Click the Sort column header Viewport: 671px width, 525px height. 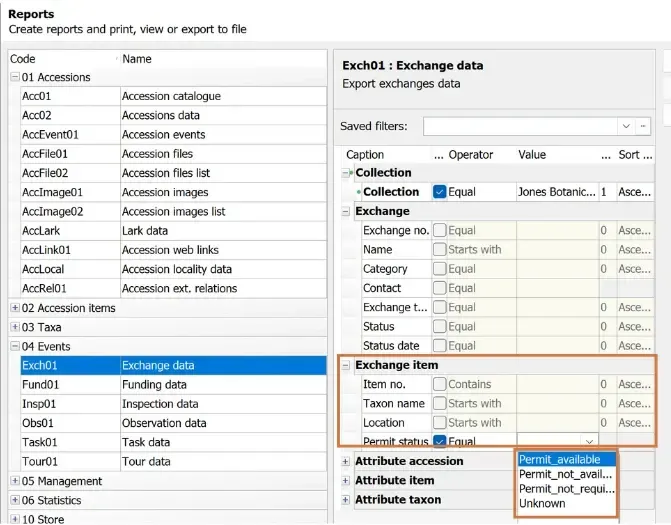(635, 155)
